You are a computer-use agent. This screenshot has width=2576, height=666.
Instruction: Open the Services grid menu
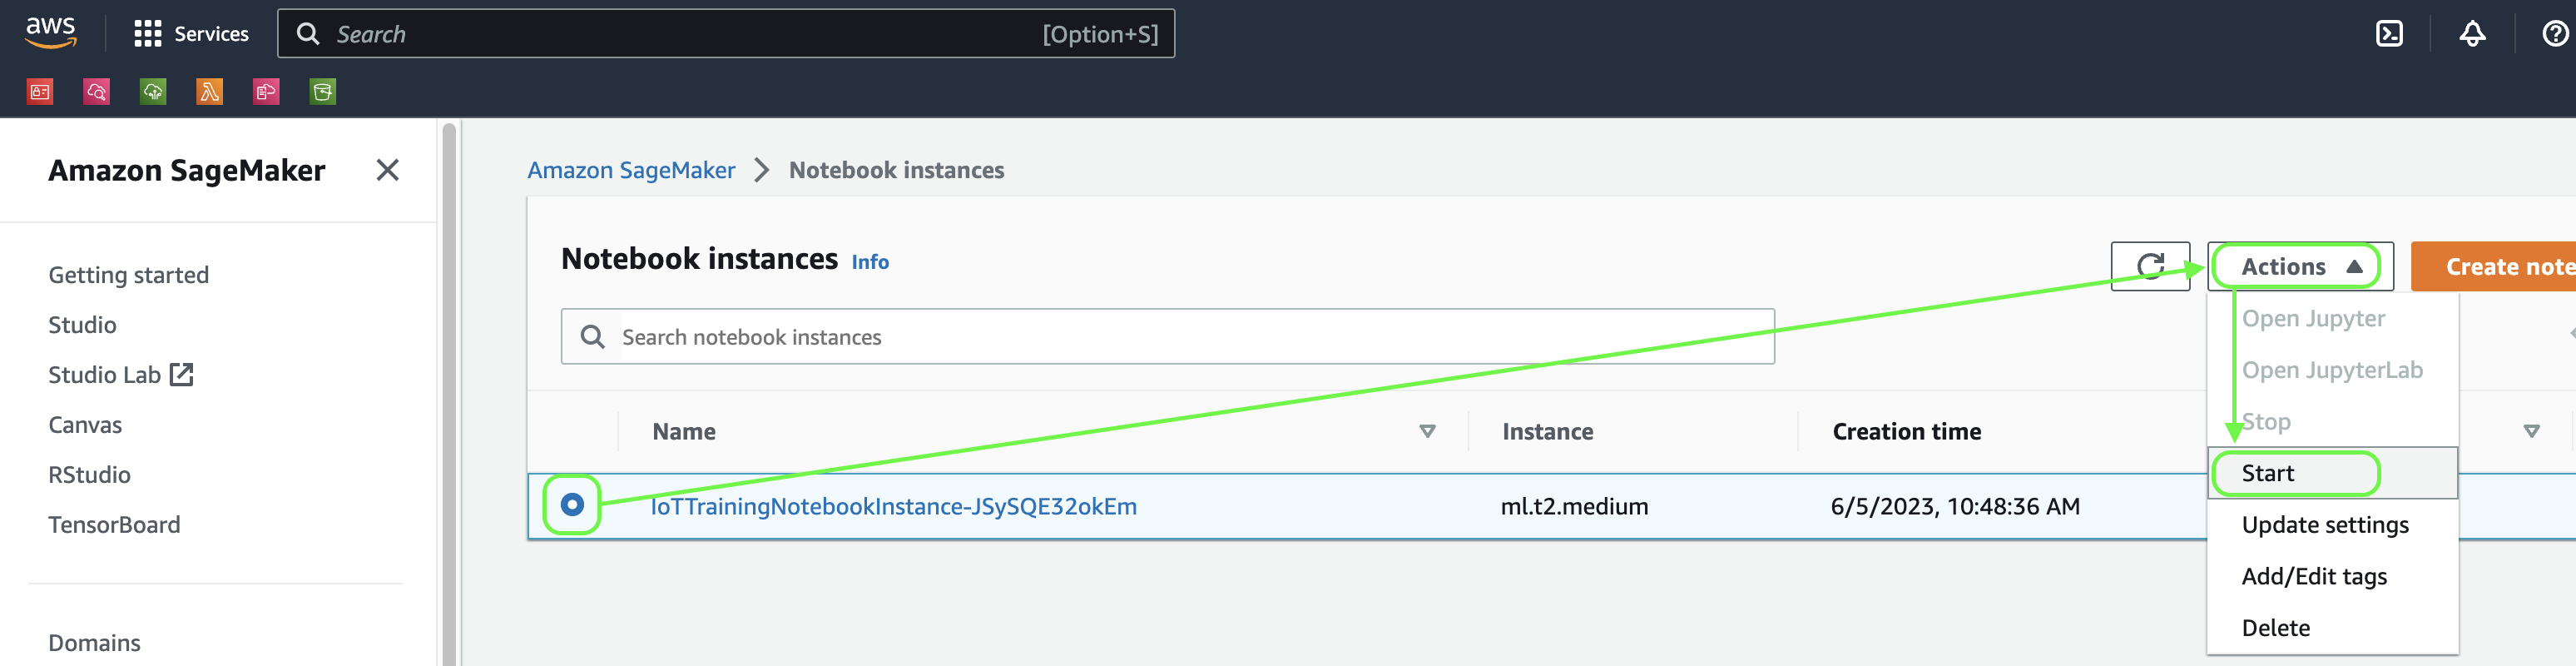191,34
